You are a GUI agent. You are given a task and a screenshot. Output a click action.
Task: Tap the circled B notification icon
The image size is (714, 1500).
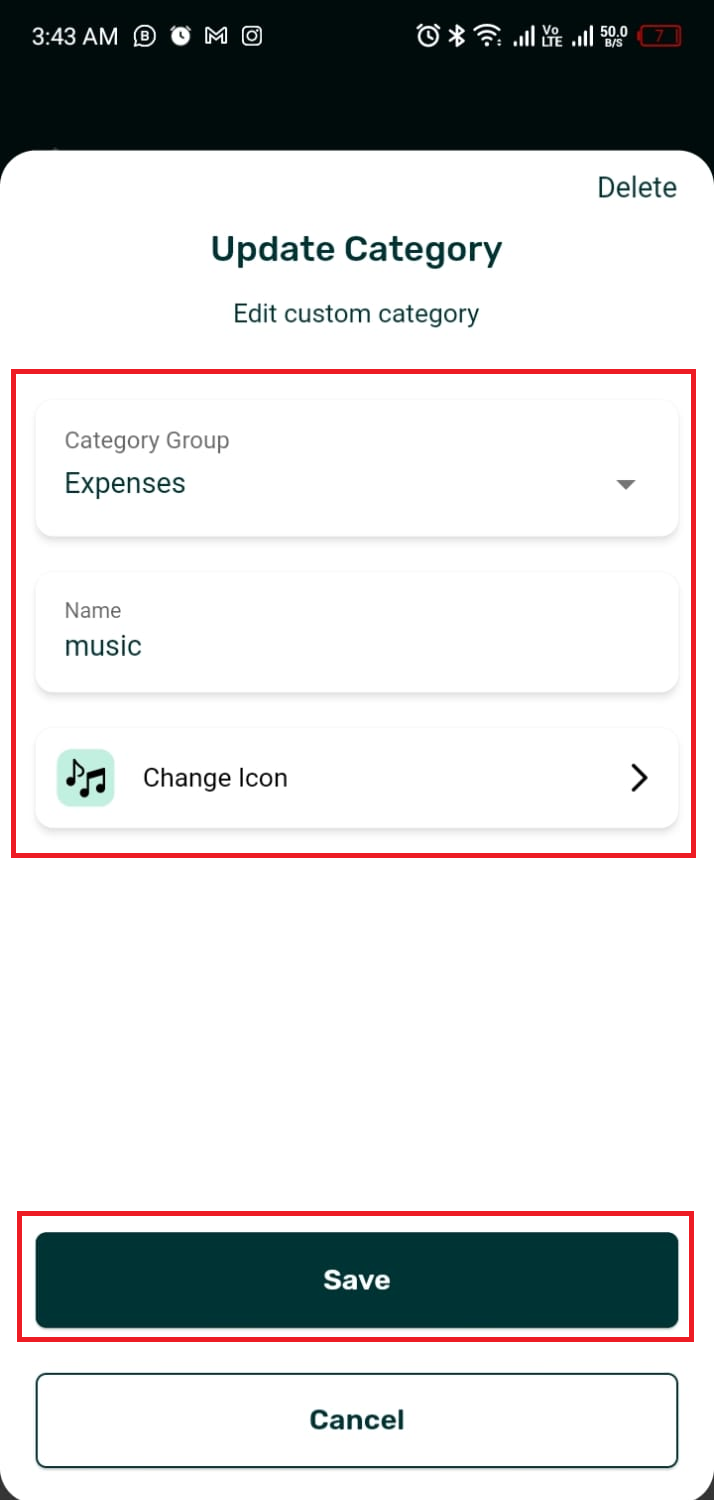click(143, 36)
